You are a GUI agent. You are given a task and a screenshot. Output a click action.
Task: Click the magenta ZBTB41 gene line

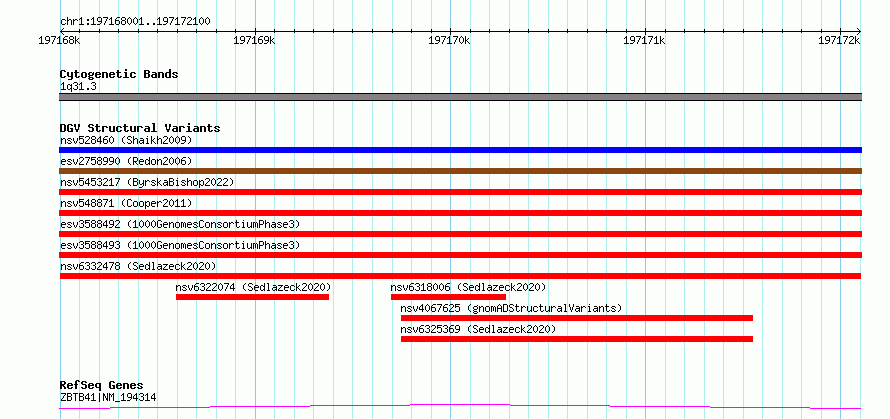460,407
